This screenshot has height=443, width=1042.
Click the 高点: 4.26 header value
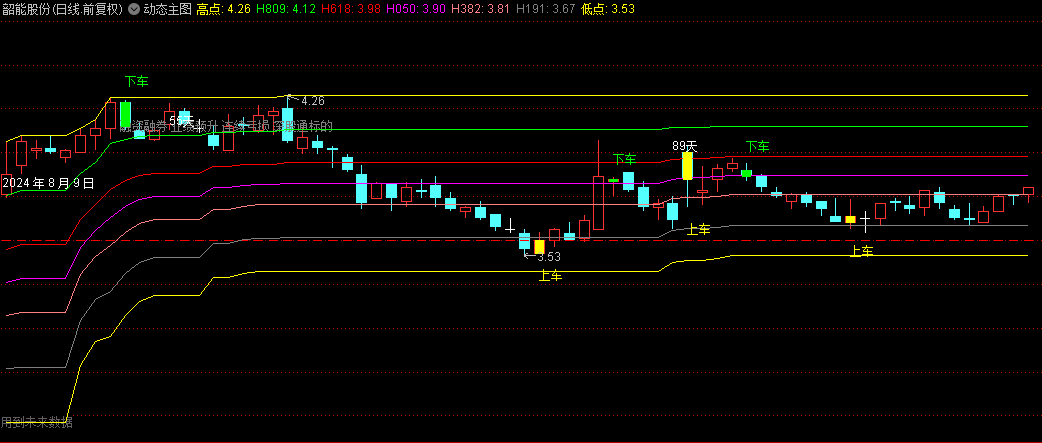tap(223, 9)
